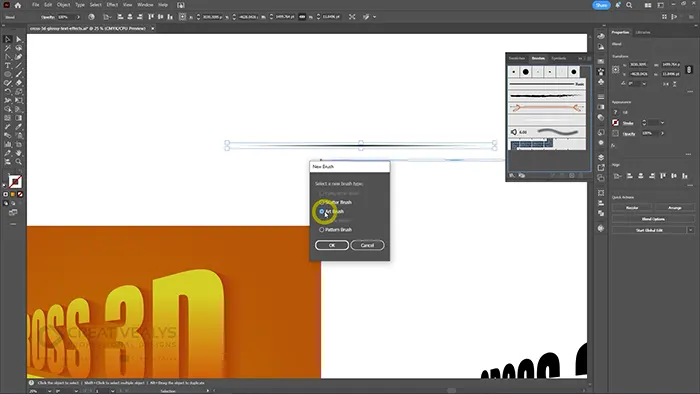The height and width of the screenshot is (394, 700).
Task: Select the Direct Selection tool
Action: [19, 39]
